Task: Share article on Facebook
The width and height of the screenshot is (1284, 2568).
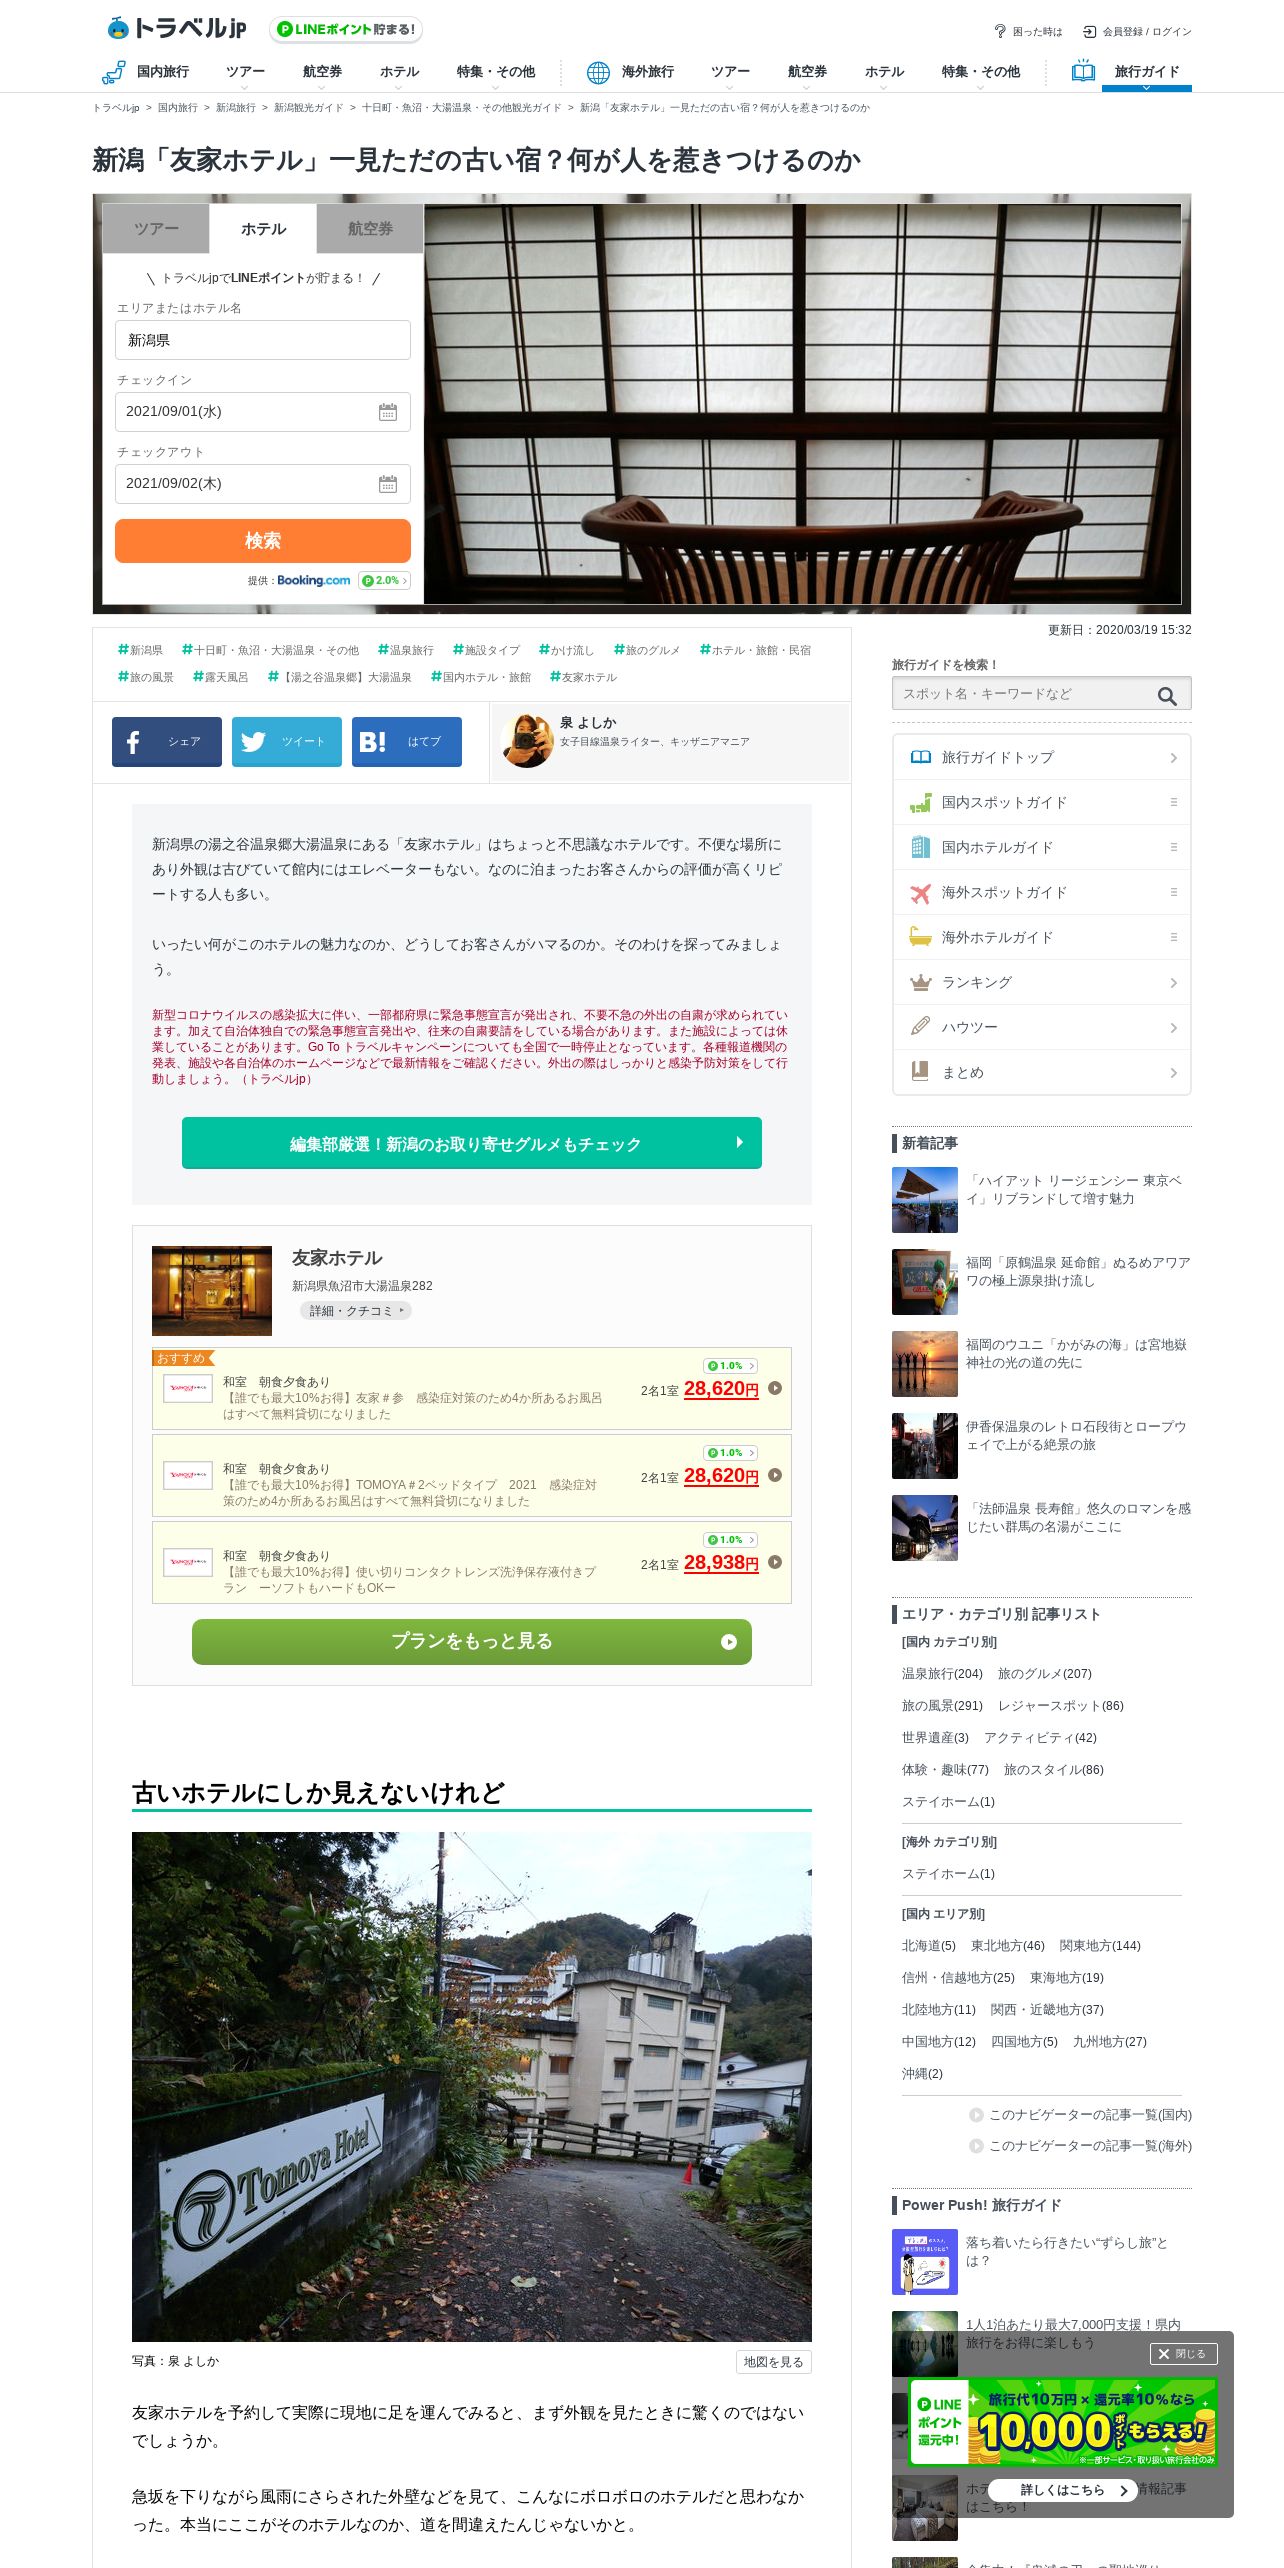Action: [x=167, y=742]
